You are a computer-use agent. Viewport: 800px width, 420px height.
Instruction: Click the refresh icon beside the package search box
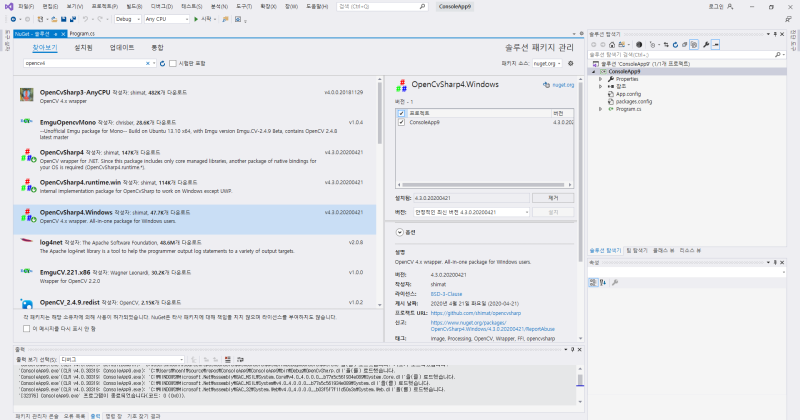[x=162, y=64]
